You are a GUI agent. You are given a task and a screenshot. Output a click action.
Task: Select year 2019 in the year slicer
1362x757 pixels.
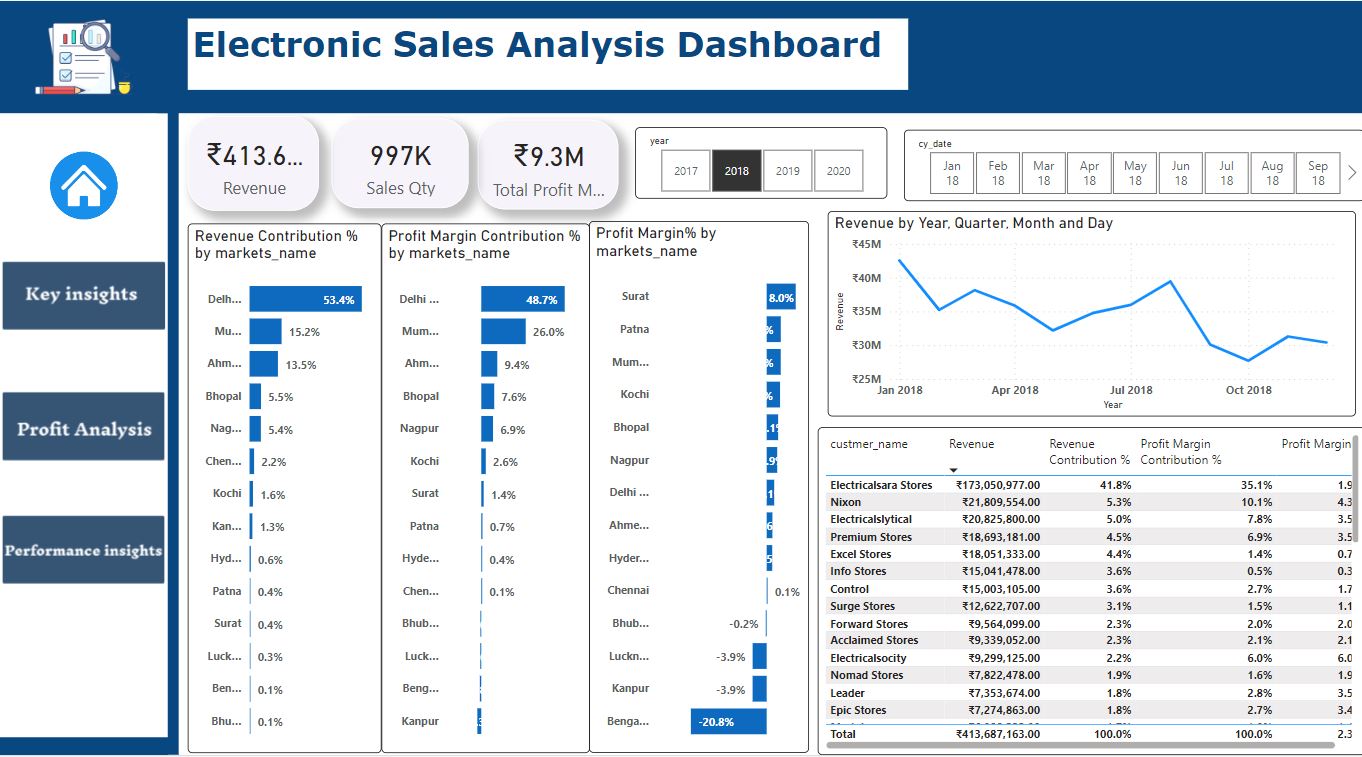point(787,171)
